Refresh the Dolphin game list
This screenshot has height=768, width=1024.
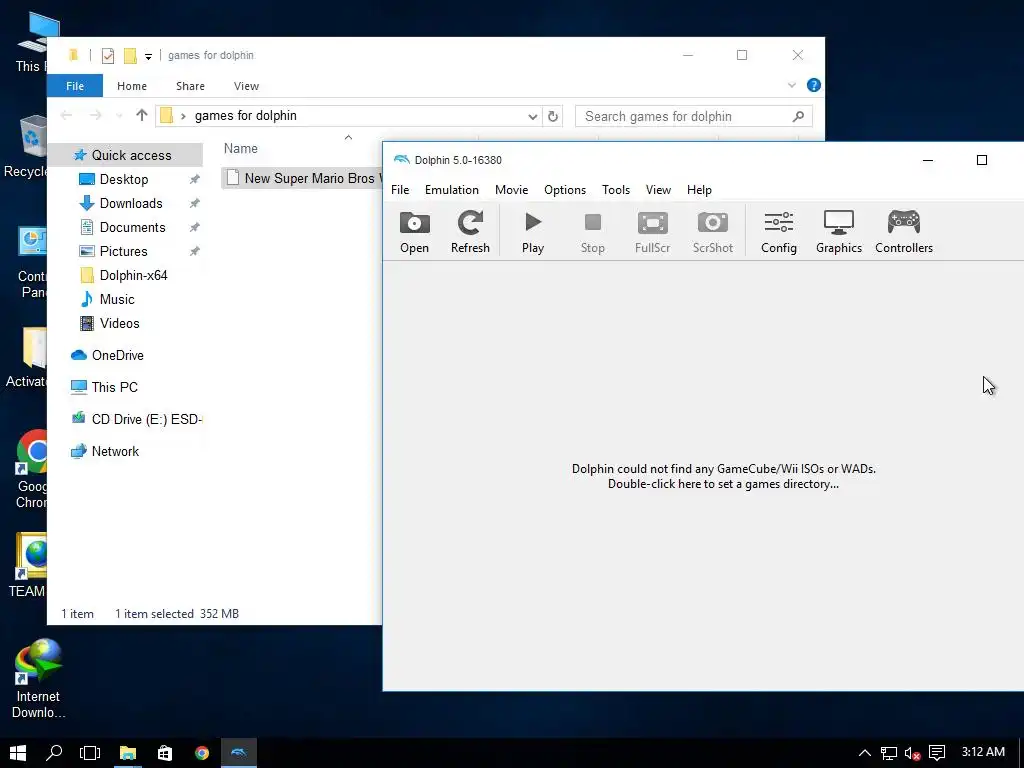470,232
